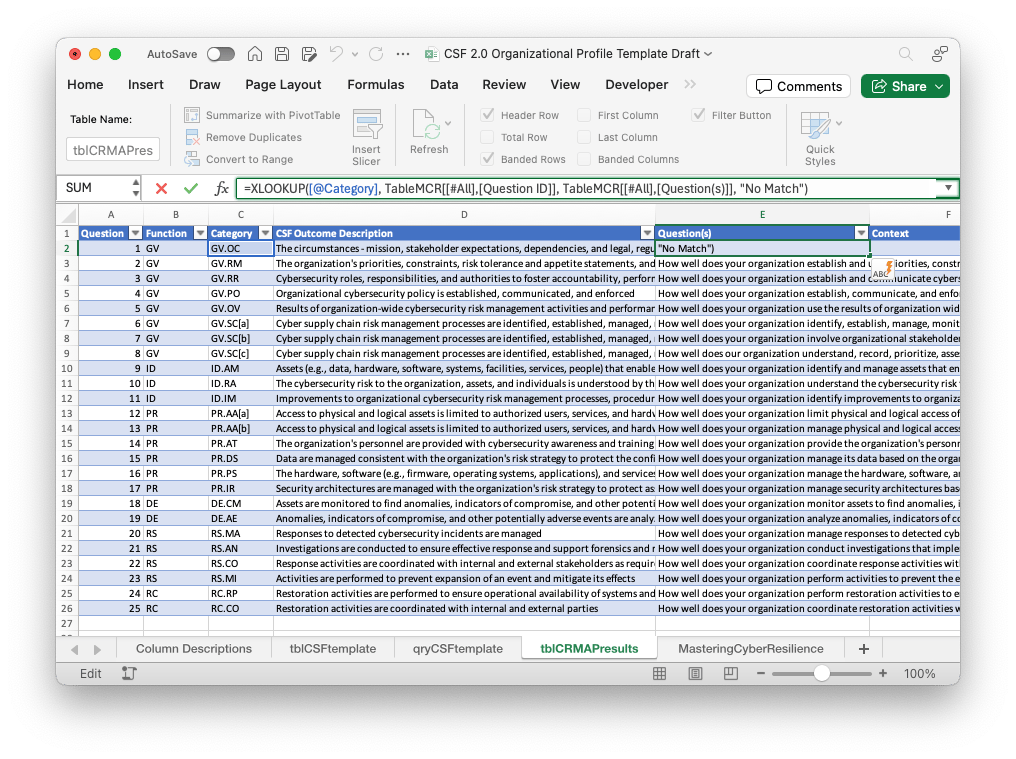Confirm formula entry with green checkmark
The width and height of the screenshot is (1016, 759).
(x=190, y=189)
